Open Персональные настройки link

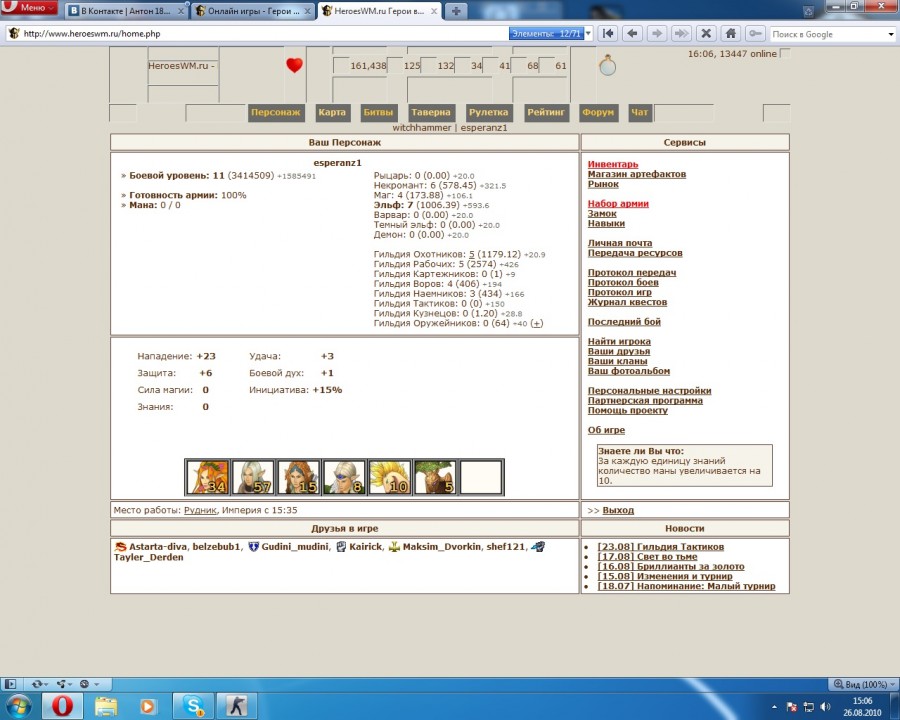coord(649,390)
